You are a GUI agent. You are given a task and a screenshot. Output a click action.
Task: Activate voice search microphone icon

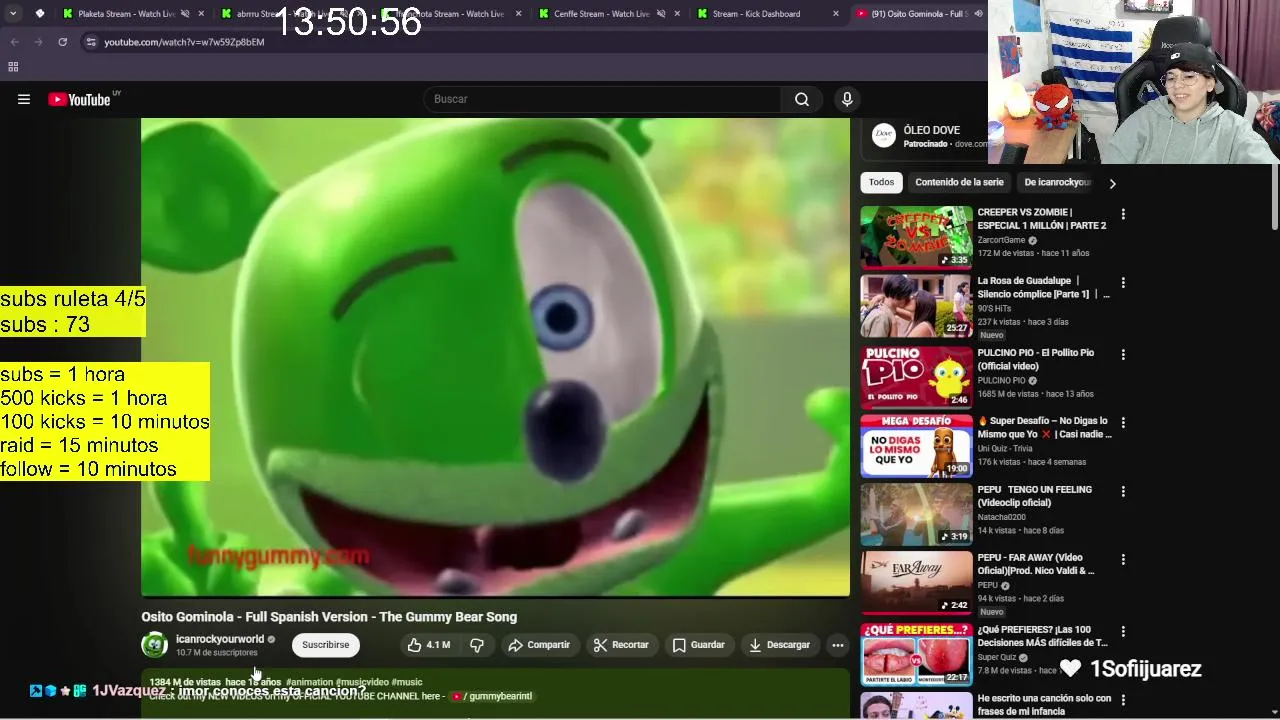(847, 99)
